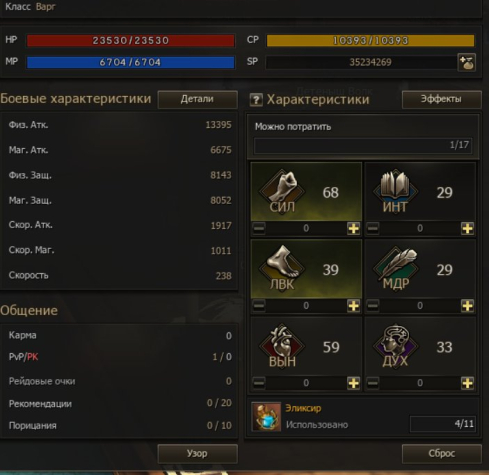Add a point to ЛВК
The image size is (489, 475).
[x=354, y=306]
